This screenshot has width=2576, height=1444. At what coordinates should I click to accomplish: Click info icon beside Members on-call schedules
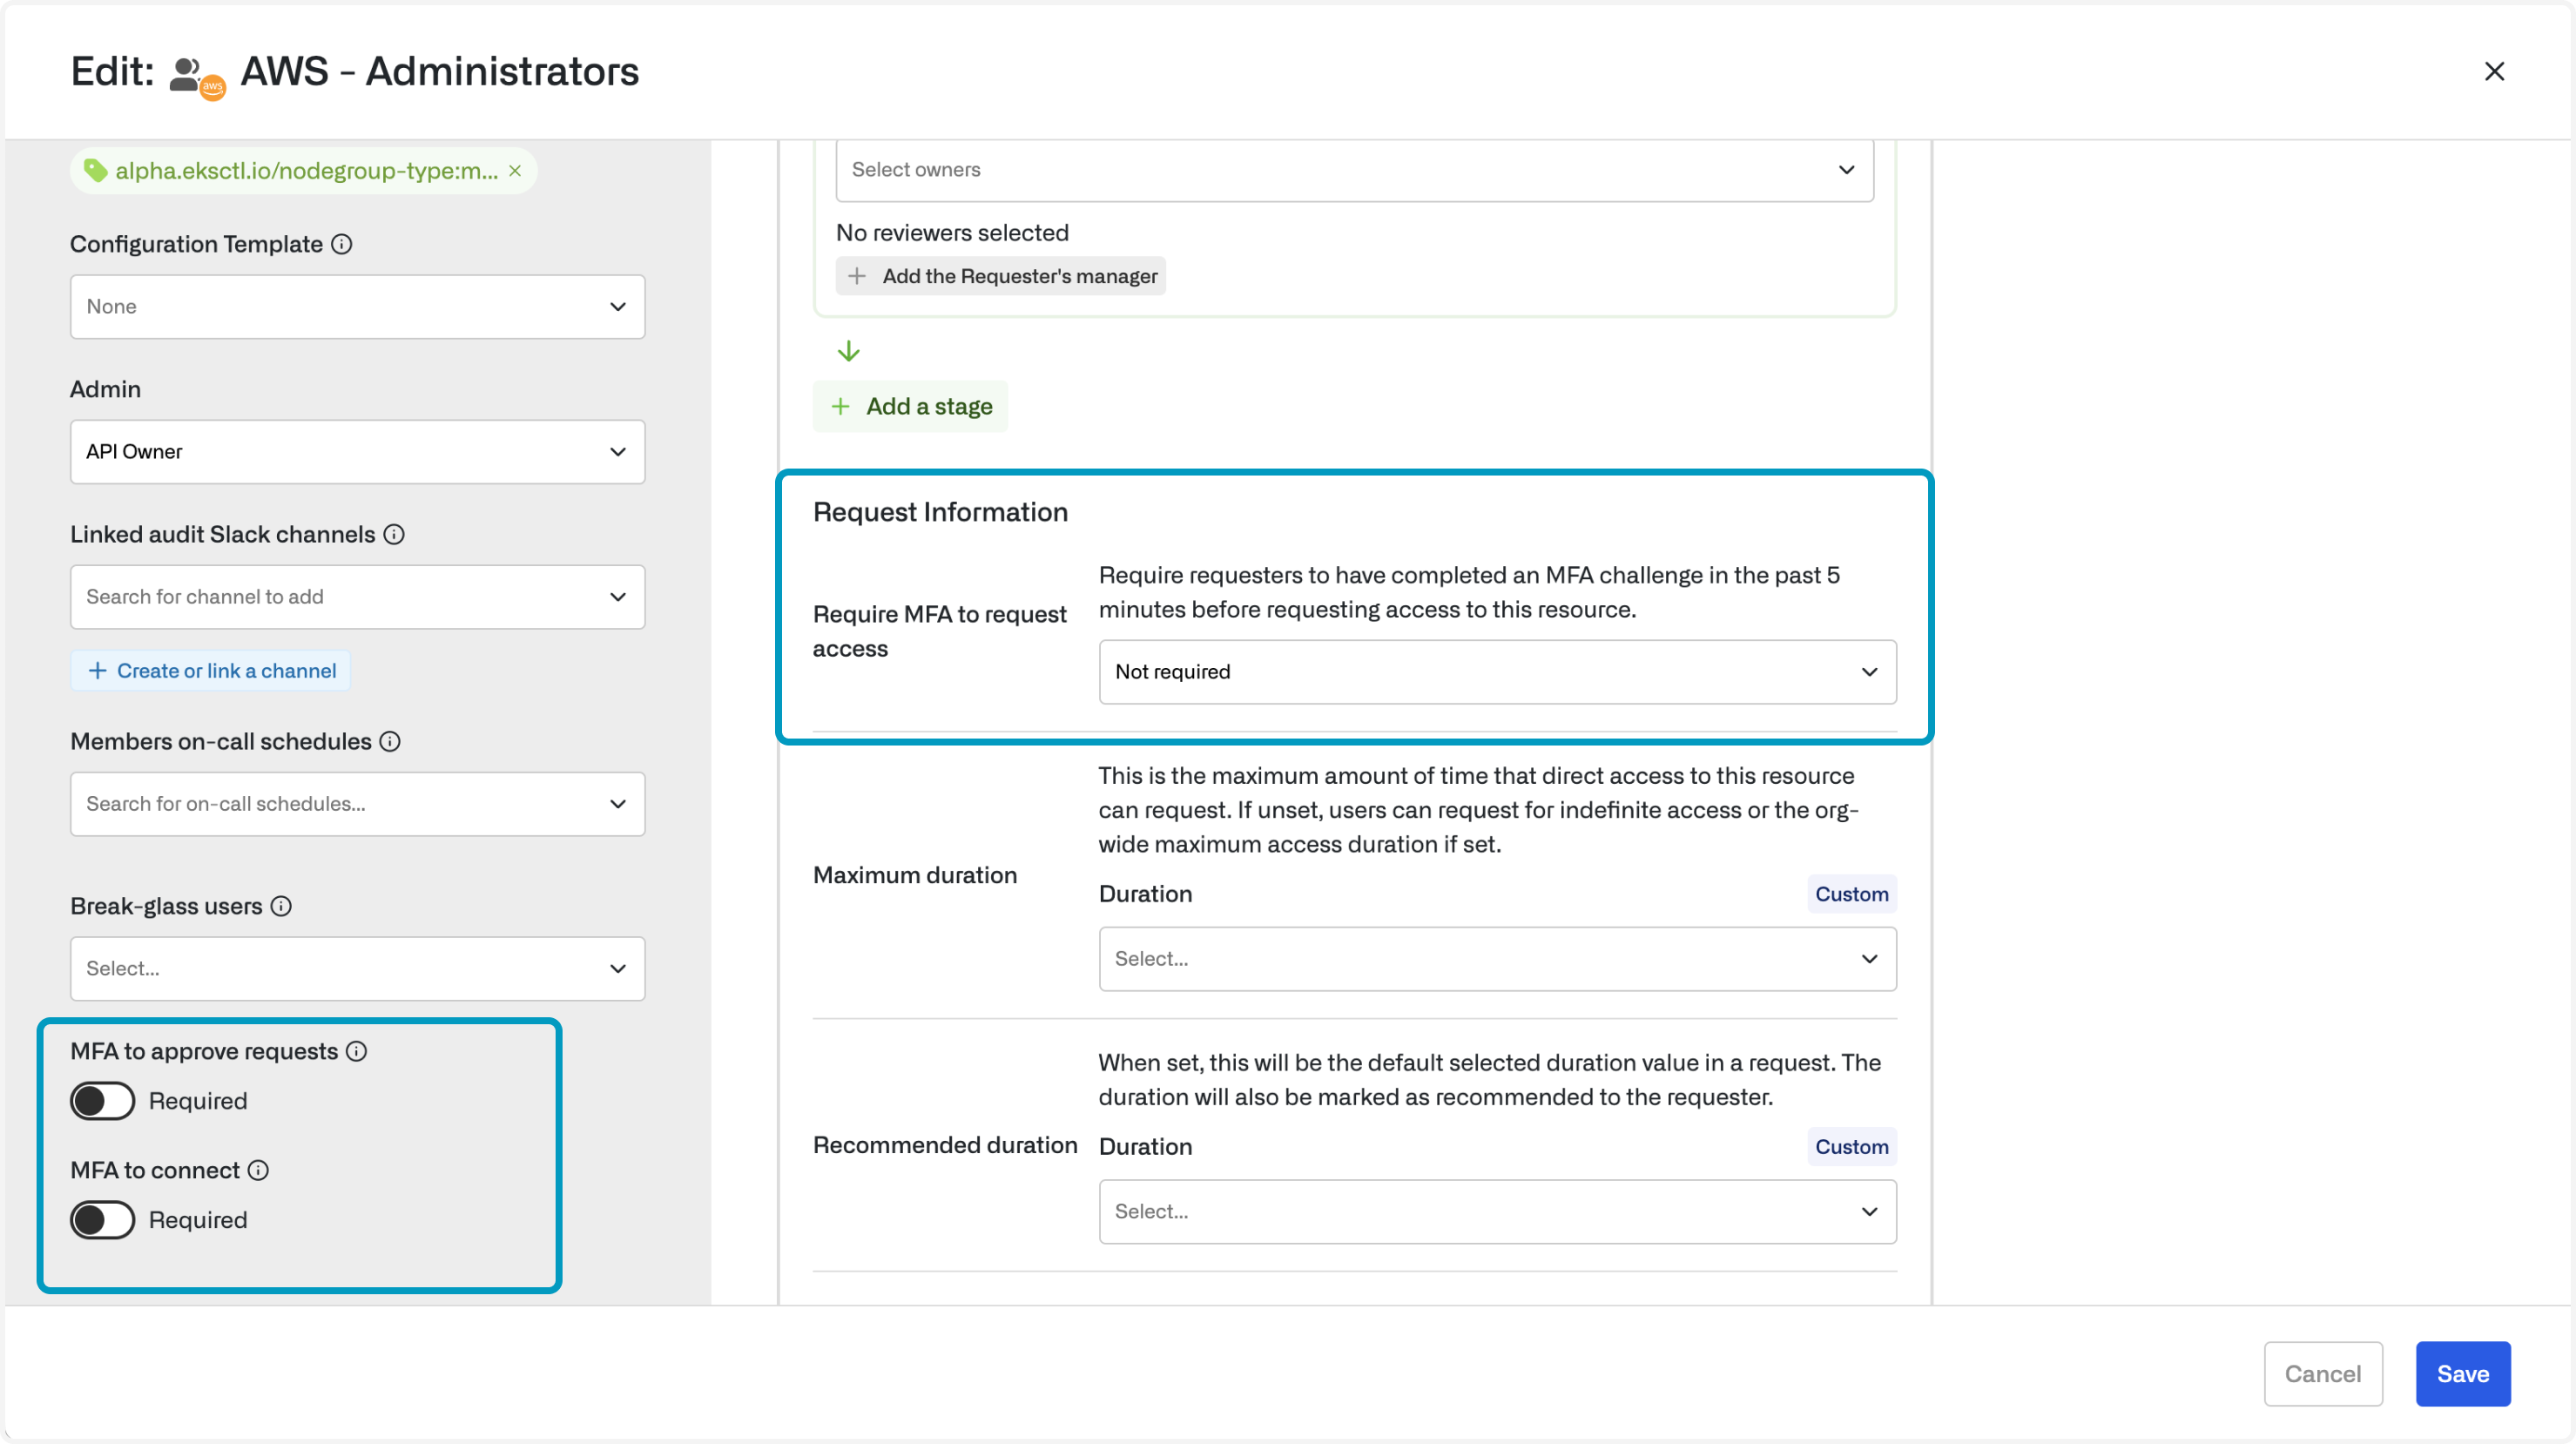click(x=390, y=741)
